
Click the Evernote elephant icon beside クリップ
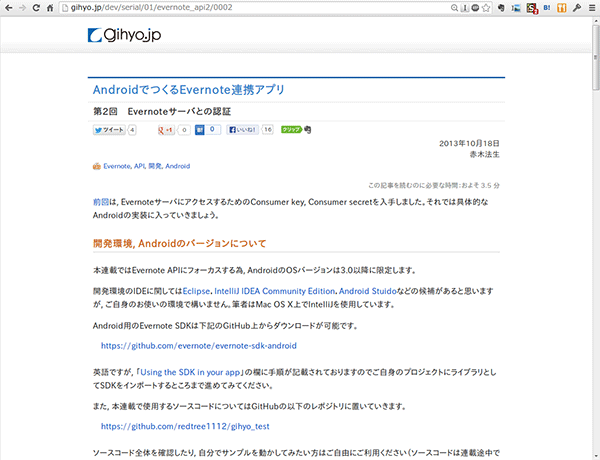(307, 130)
